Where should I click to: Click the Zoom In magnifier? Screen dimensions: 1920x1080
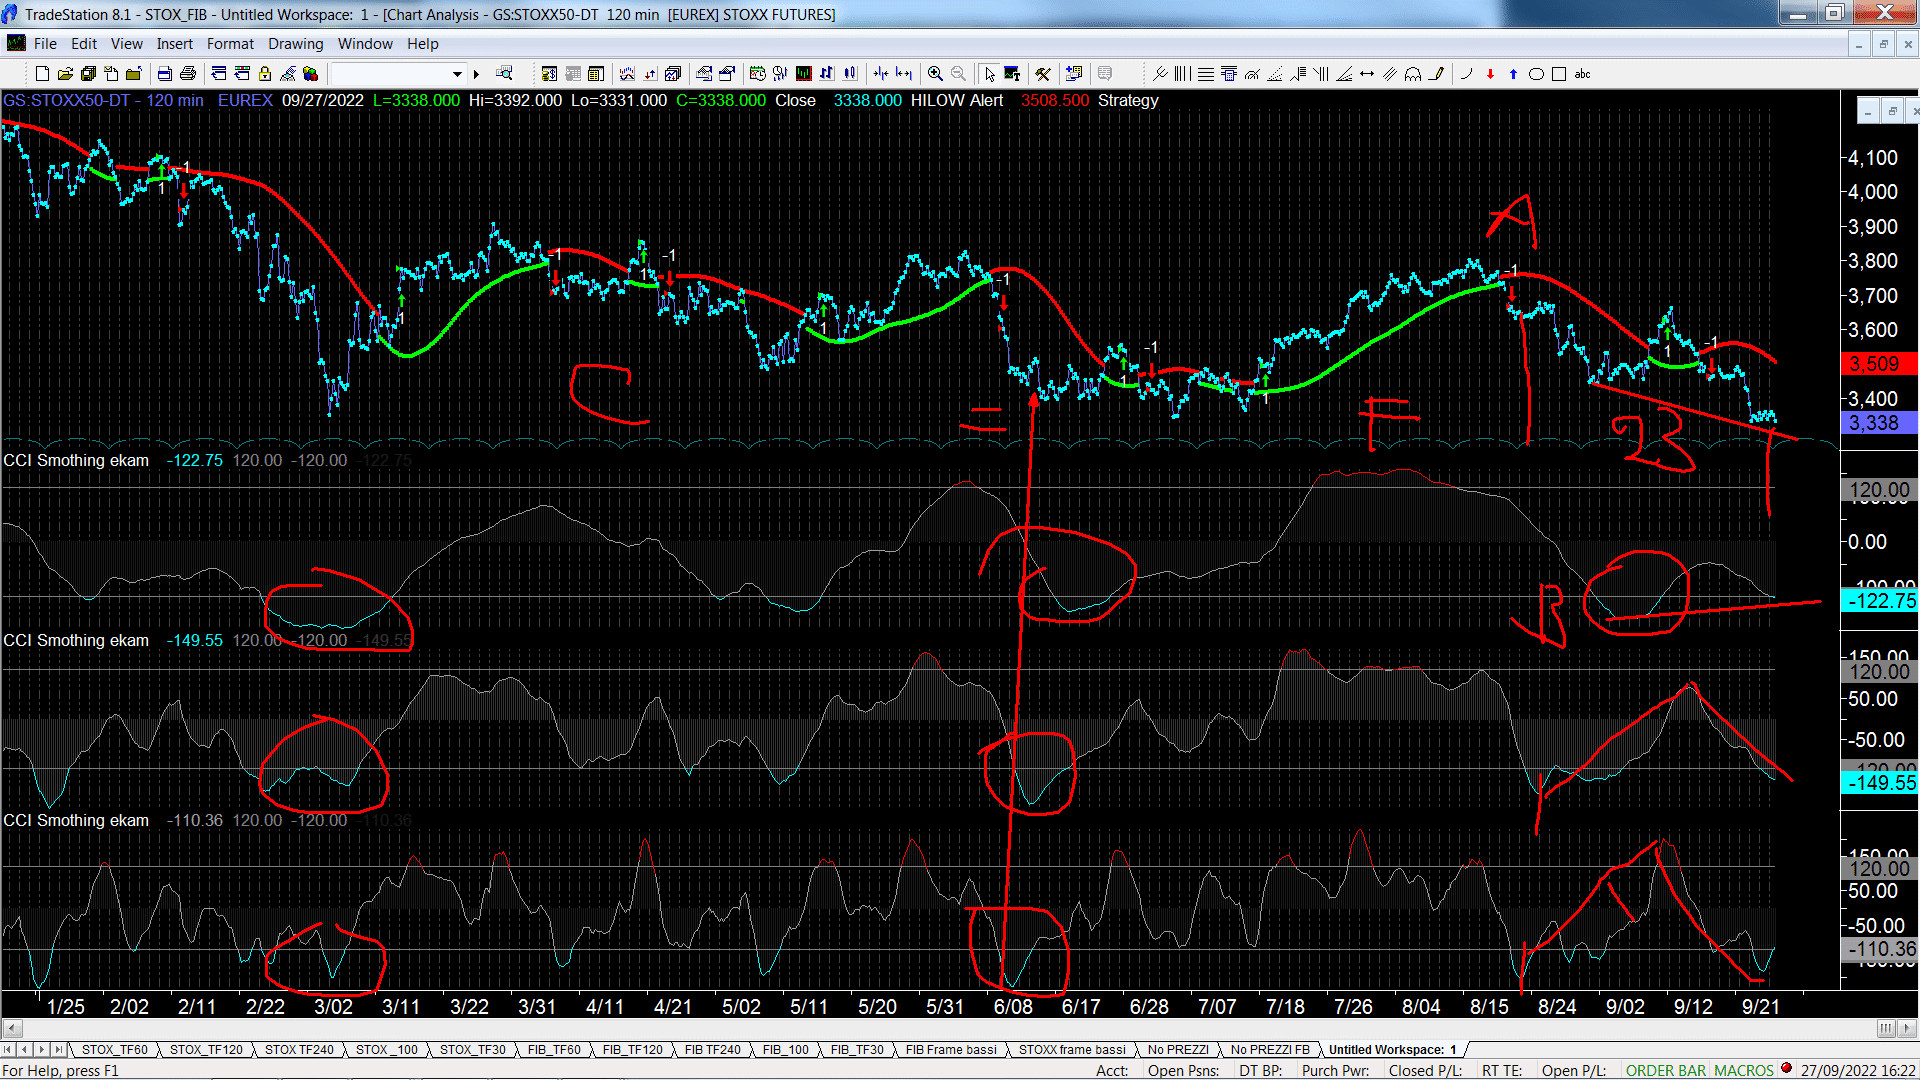935,74
